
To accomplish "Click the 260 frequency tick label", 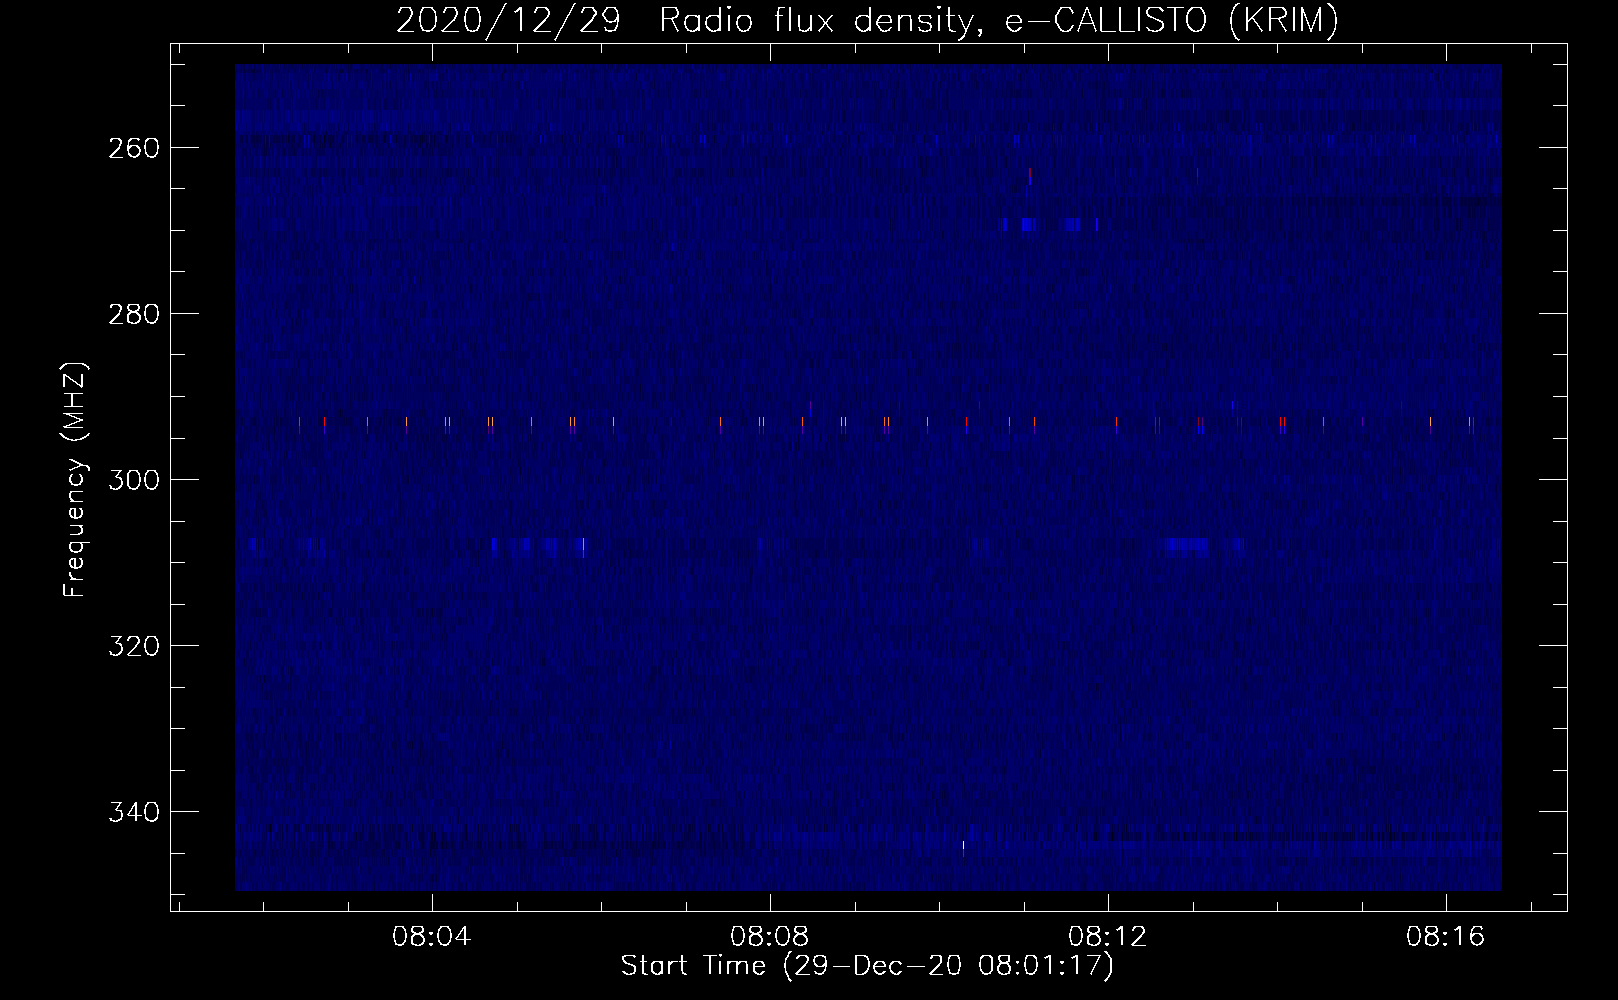I will click(132, 147).
